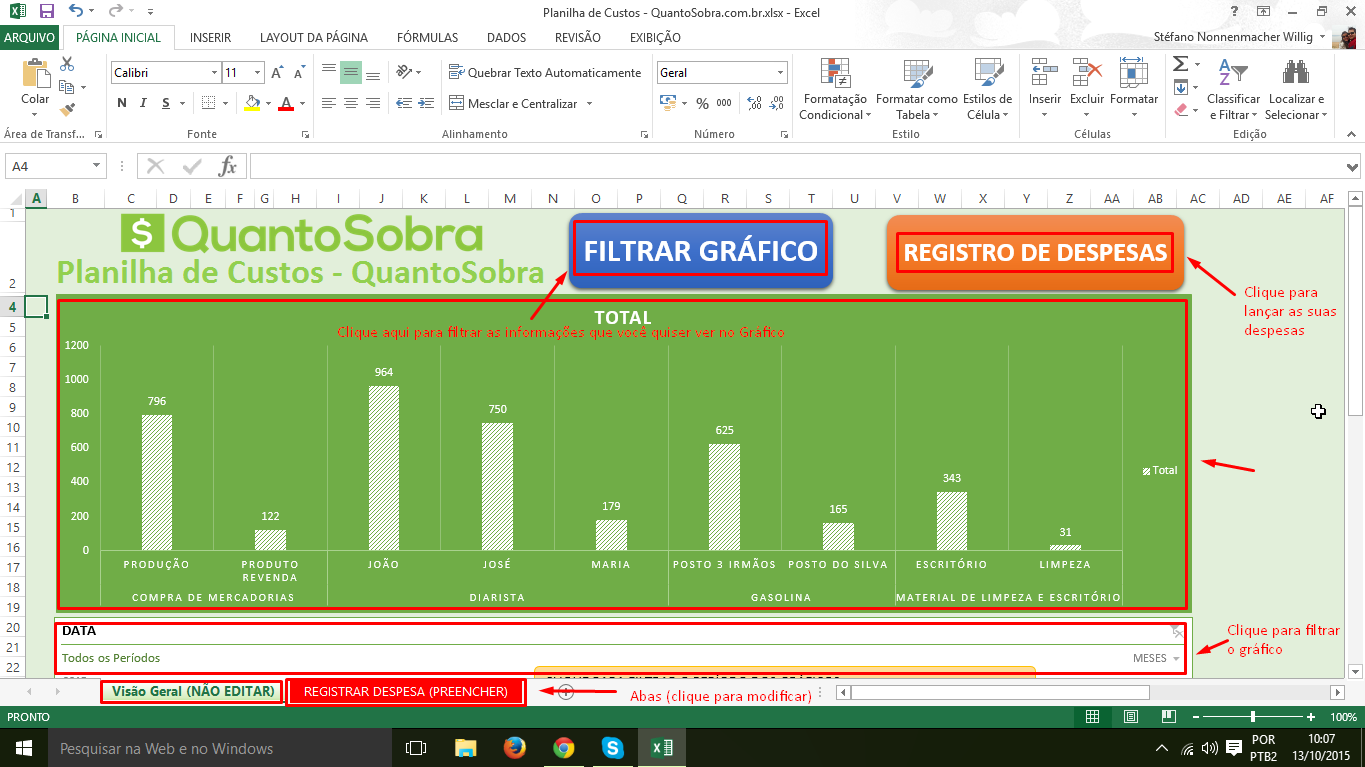Click the insert function fx icon

click(228, 166)
